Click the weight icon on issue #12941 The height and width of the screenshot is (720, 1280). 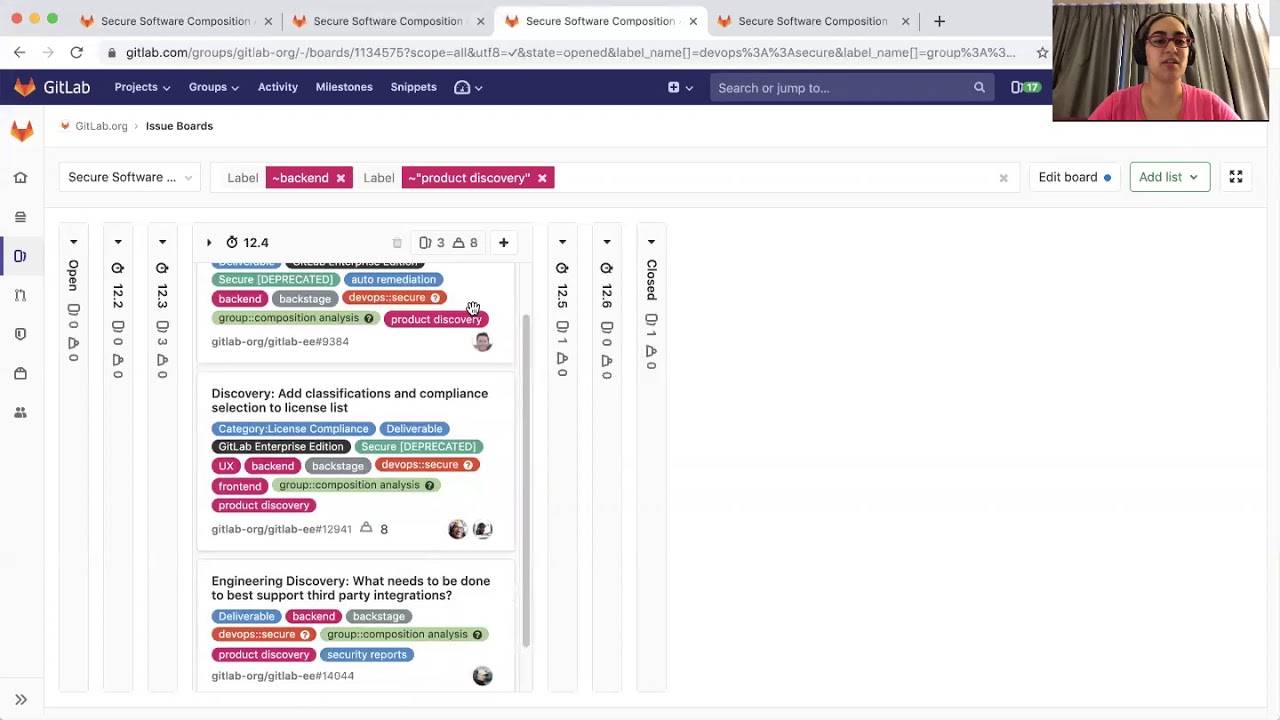(x=366, y=528)
